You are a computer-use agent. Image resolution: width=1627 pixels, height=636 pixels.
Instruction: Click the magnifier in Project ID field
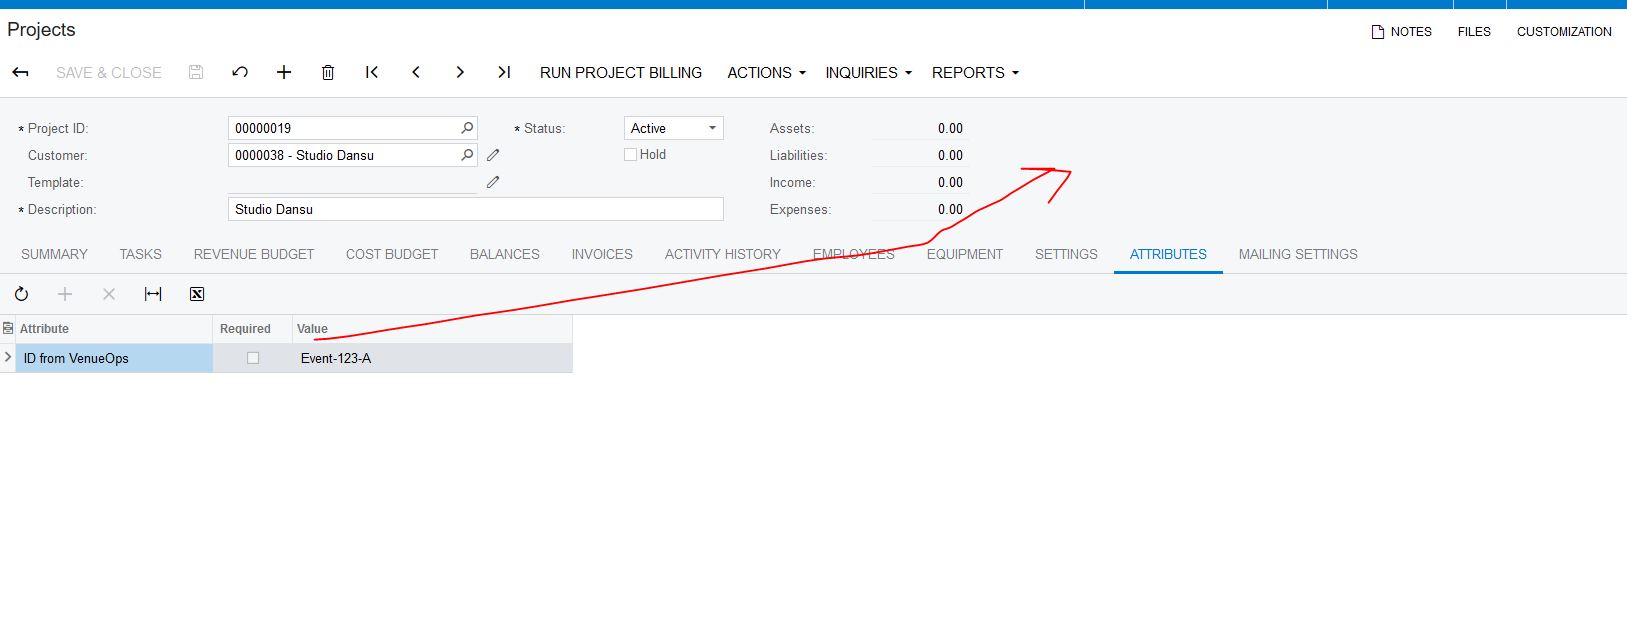click(x=467, y=128)
